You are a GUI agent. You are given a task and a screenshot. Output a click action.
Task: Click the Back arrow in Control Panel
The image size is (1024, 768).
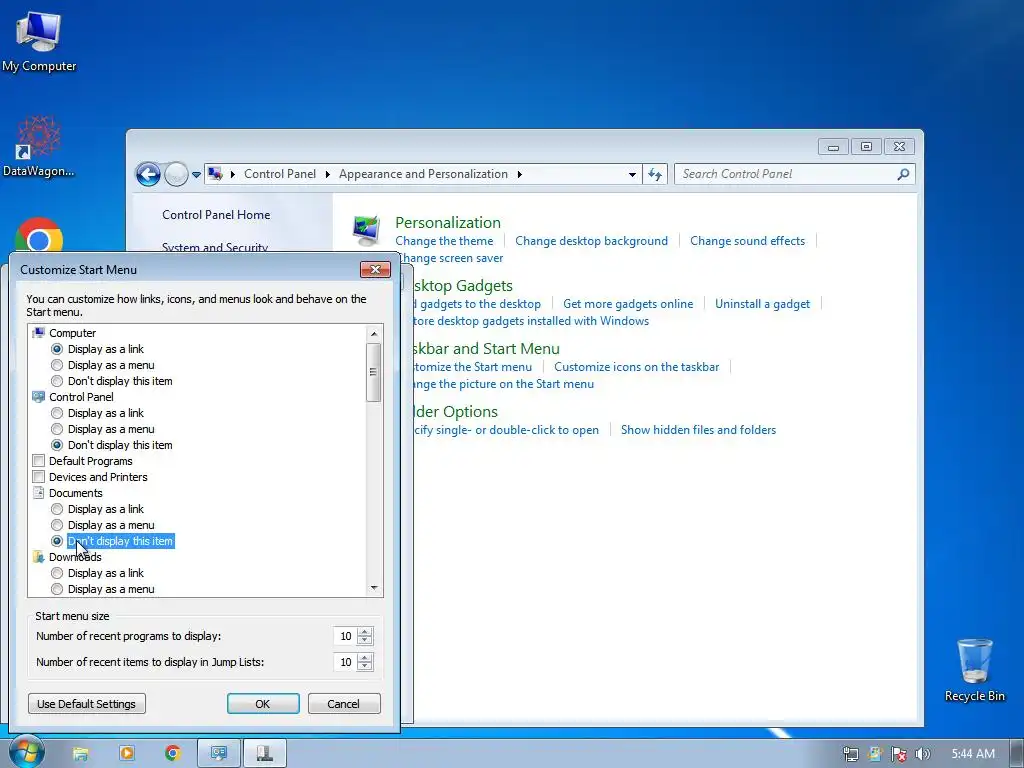[148, 174]
